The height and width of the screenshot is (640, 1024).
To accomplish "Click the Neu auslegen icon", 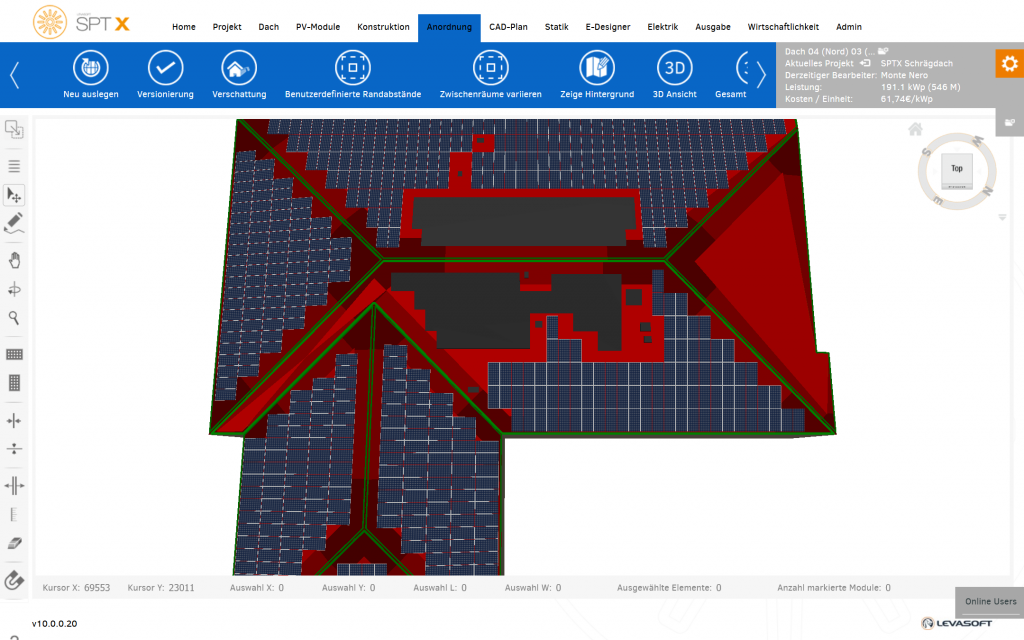I will 91,68.
